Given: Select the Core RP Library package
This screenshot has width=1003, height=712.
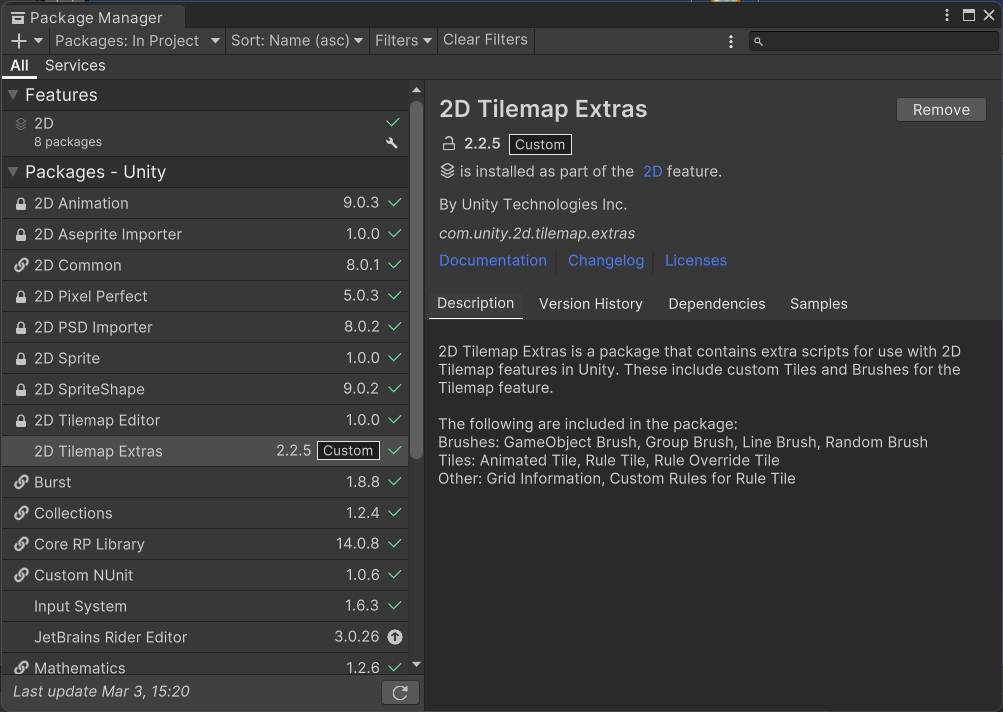Looking at the screenshot, I should pyautogui.click(x=205, y=544).
